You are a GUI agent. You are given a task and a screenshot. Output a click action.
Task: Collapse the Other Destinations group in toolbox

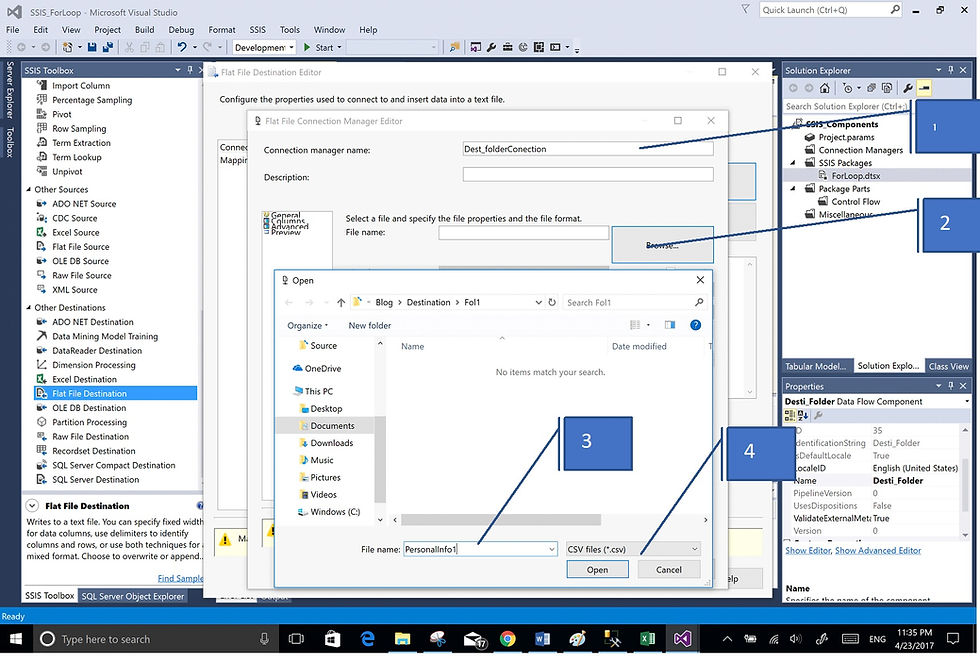[28, 307]
